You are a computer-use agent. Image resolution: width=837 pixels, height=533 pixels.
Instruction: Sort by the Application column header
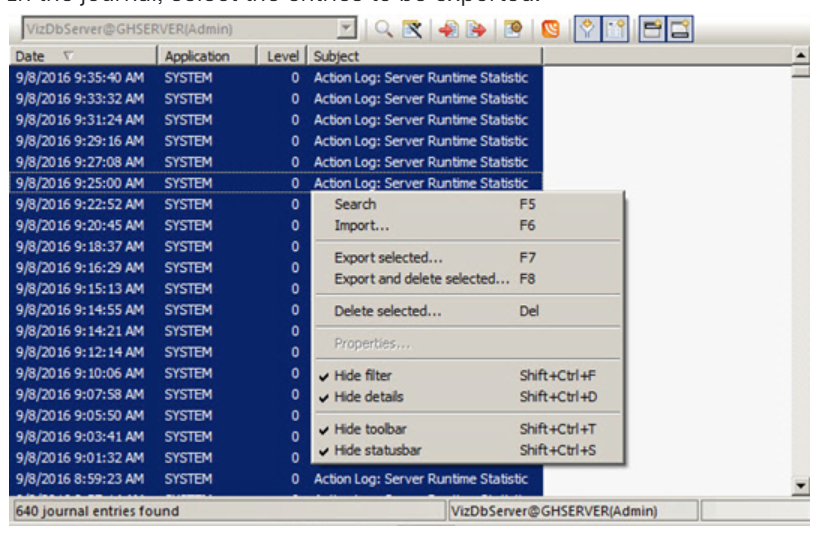(x=207, y=56)
